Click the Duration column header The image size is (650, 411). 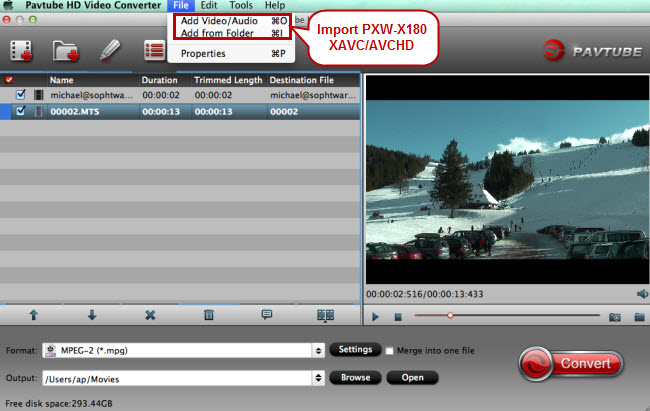coord(160,80)
